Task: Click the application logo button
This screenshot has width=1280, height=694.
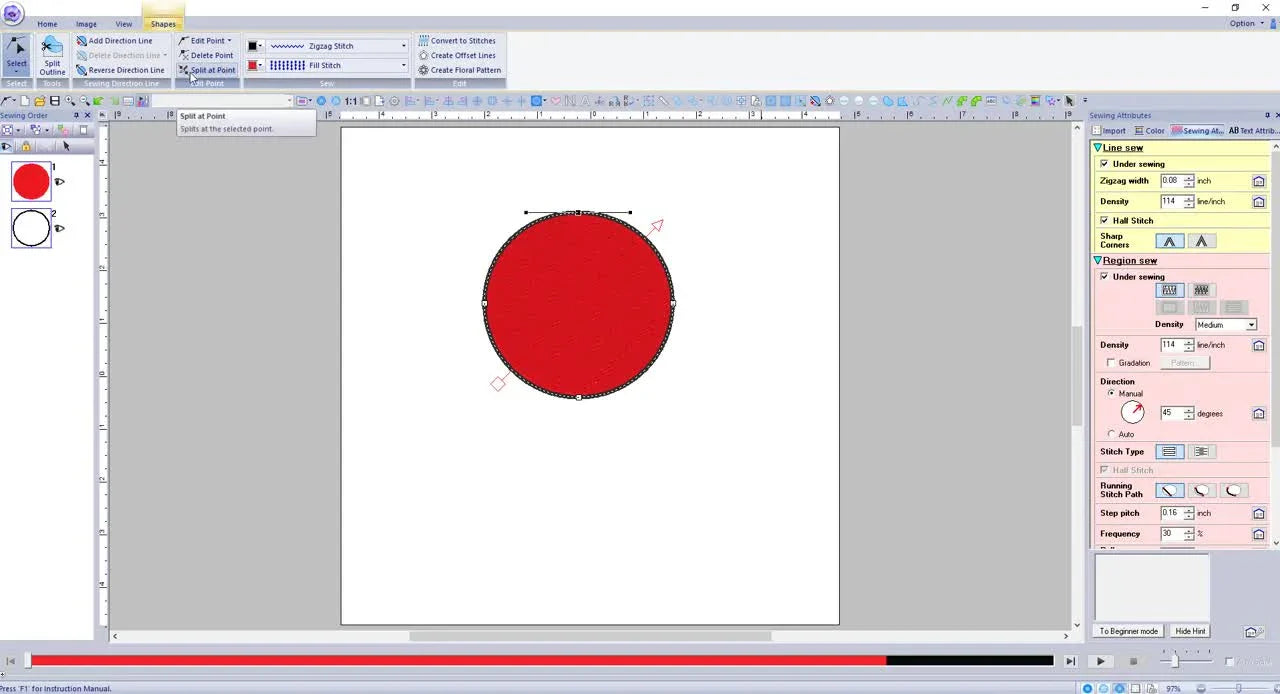Action: (x=13, y=13)
